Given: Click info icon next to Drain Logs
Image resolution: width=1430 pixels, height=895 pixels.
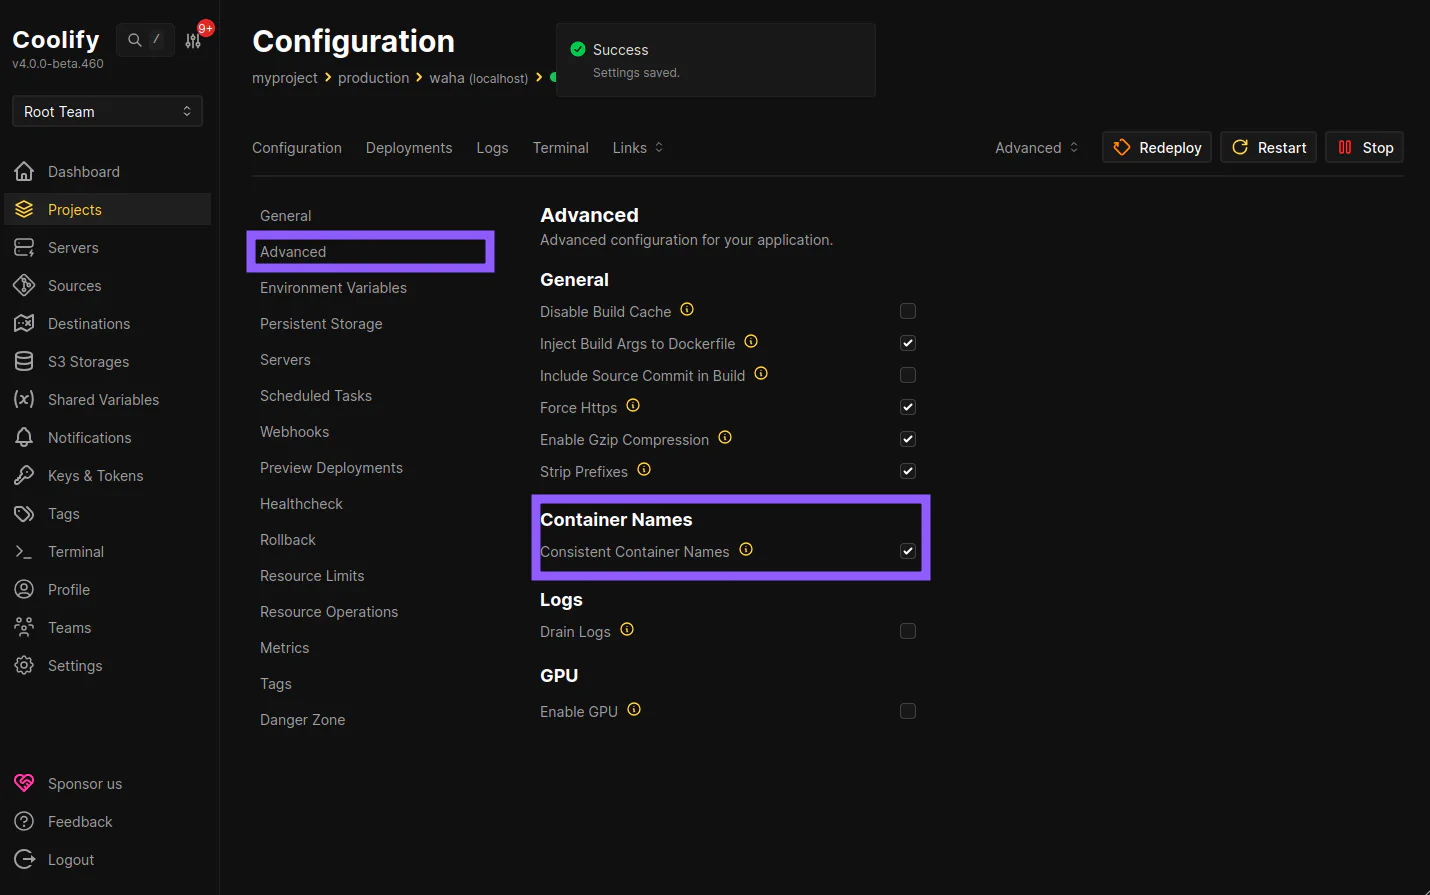Looking at the screenshot, I should coord(627,630).
